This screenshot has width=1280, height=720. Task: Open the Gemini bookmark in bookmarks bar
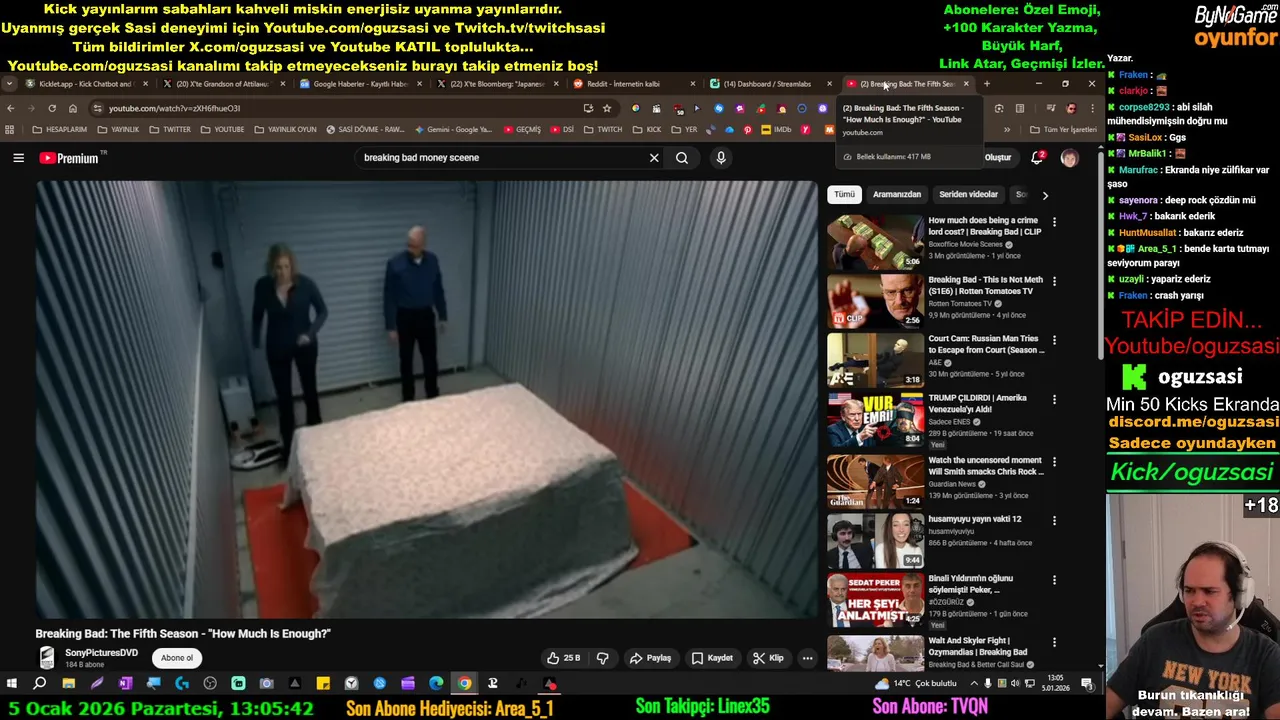(x=454, y=129)
